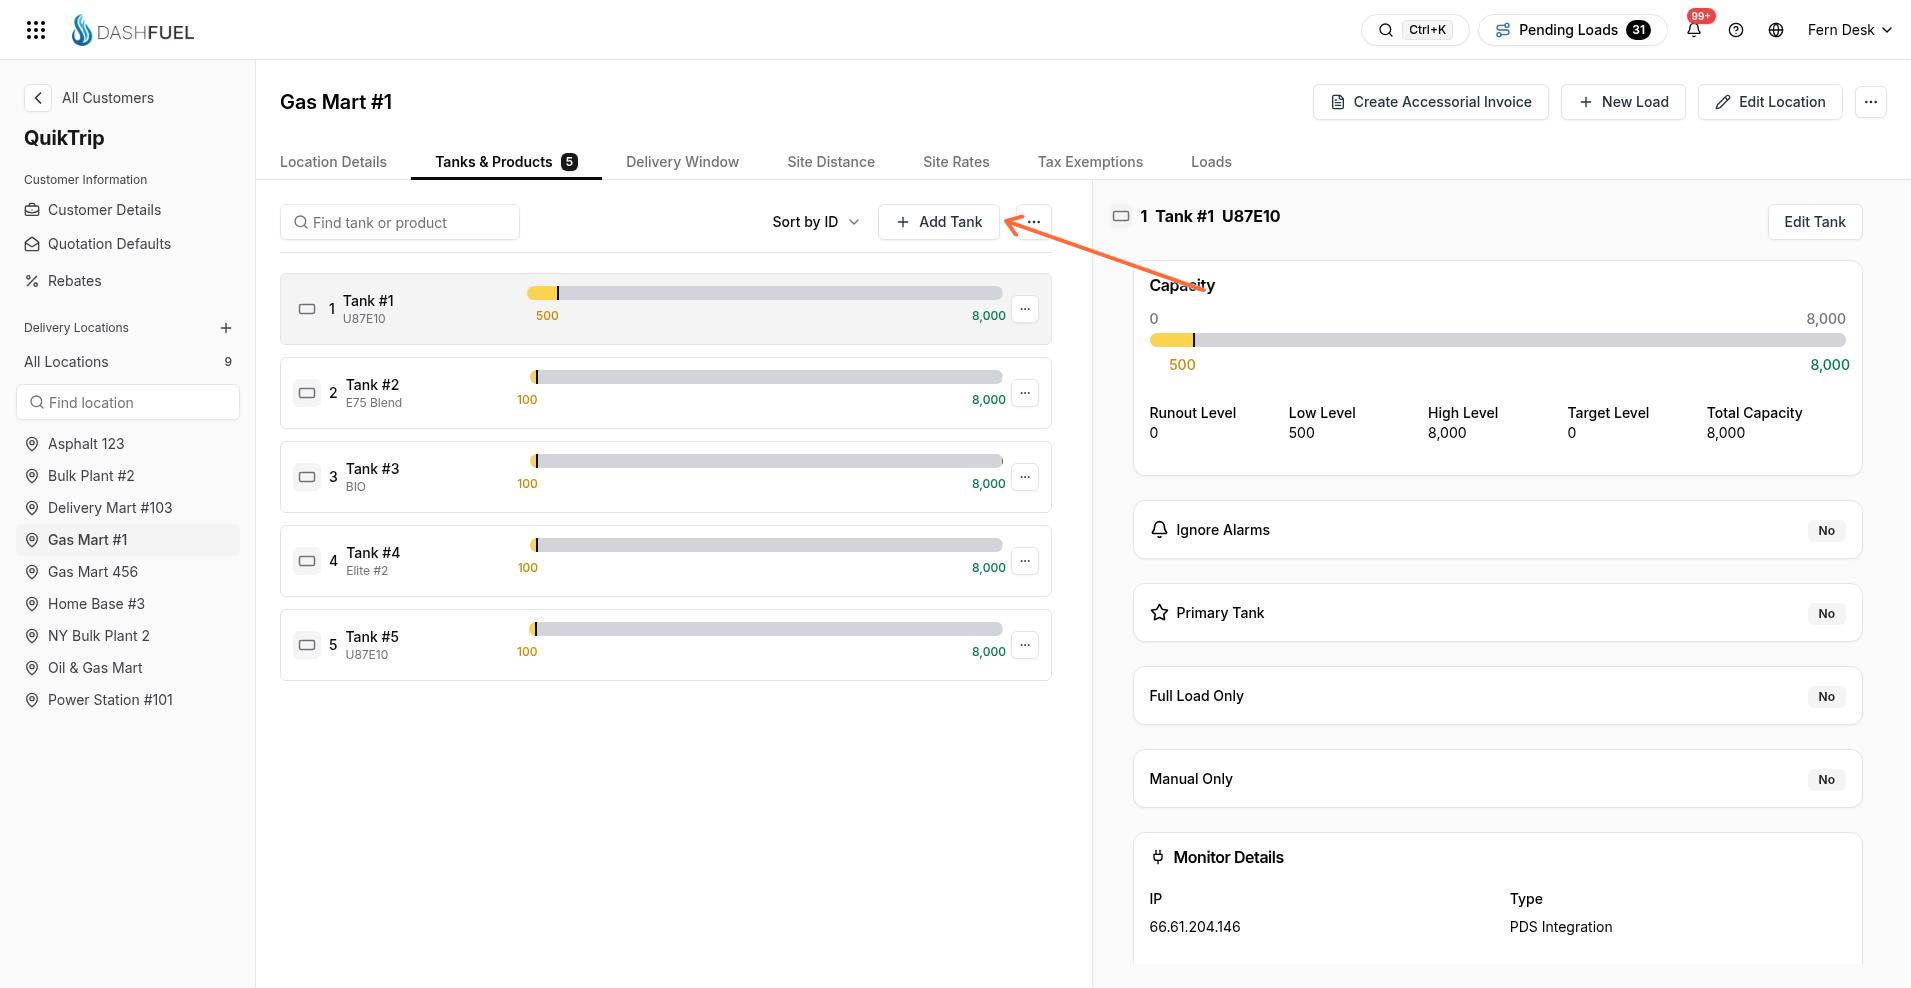Toggle the Manual Only No badge
The height and width of the screenshot is (988, 1911).
pyautogui.click(x=1826, y=779)
